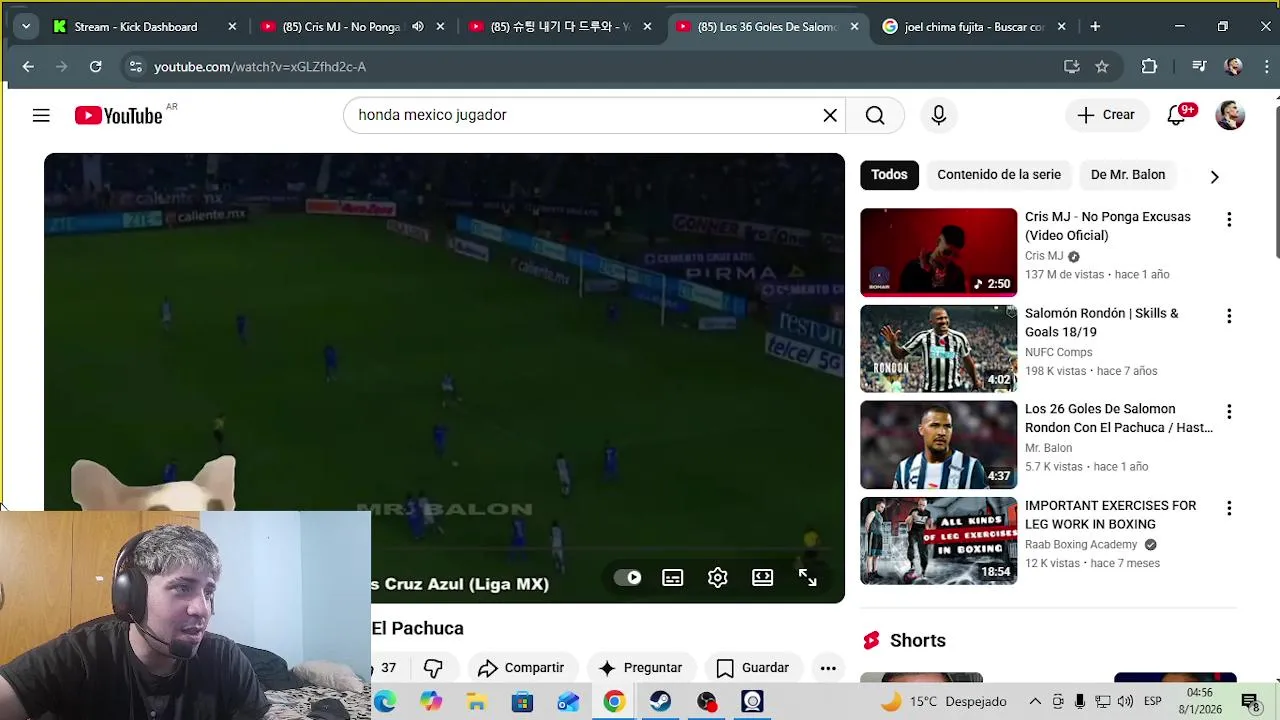Screen dimensions: 1280x720
Task: Install or cast icon in the address bar
Action: coord(1072,67)
